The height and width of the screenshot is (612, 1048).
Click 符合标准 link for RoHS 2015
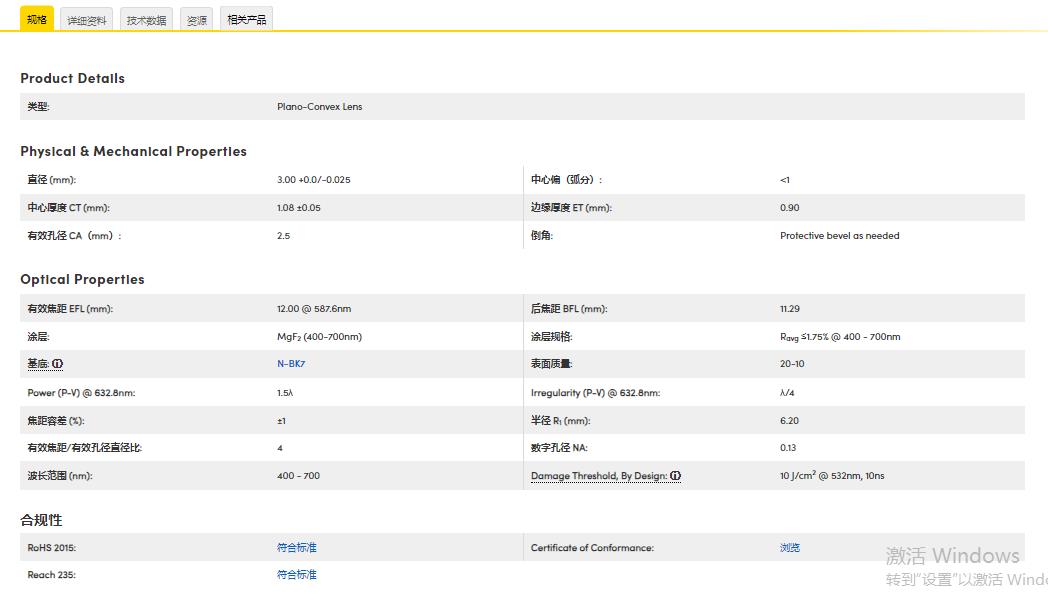297,548
